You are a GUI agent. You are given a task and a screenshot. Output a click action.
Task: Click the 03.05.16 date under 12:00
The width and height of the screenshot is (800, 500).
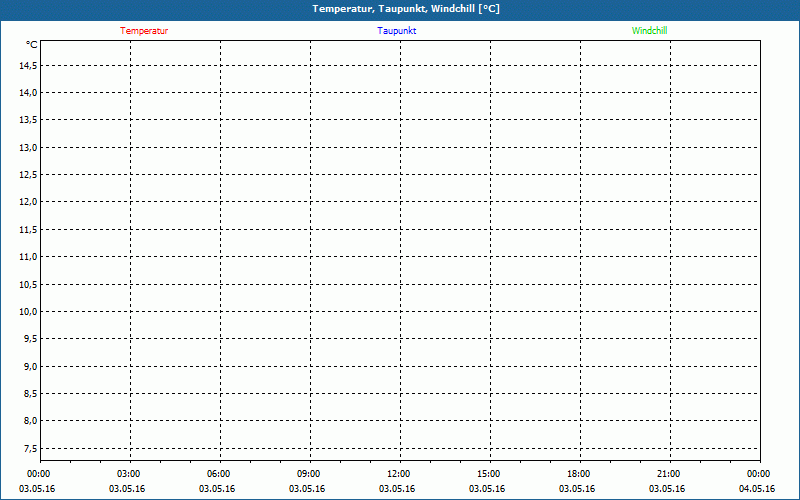(x=396, y=489)
